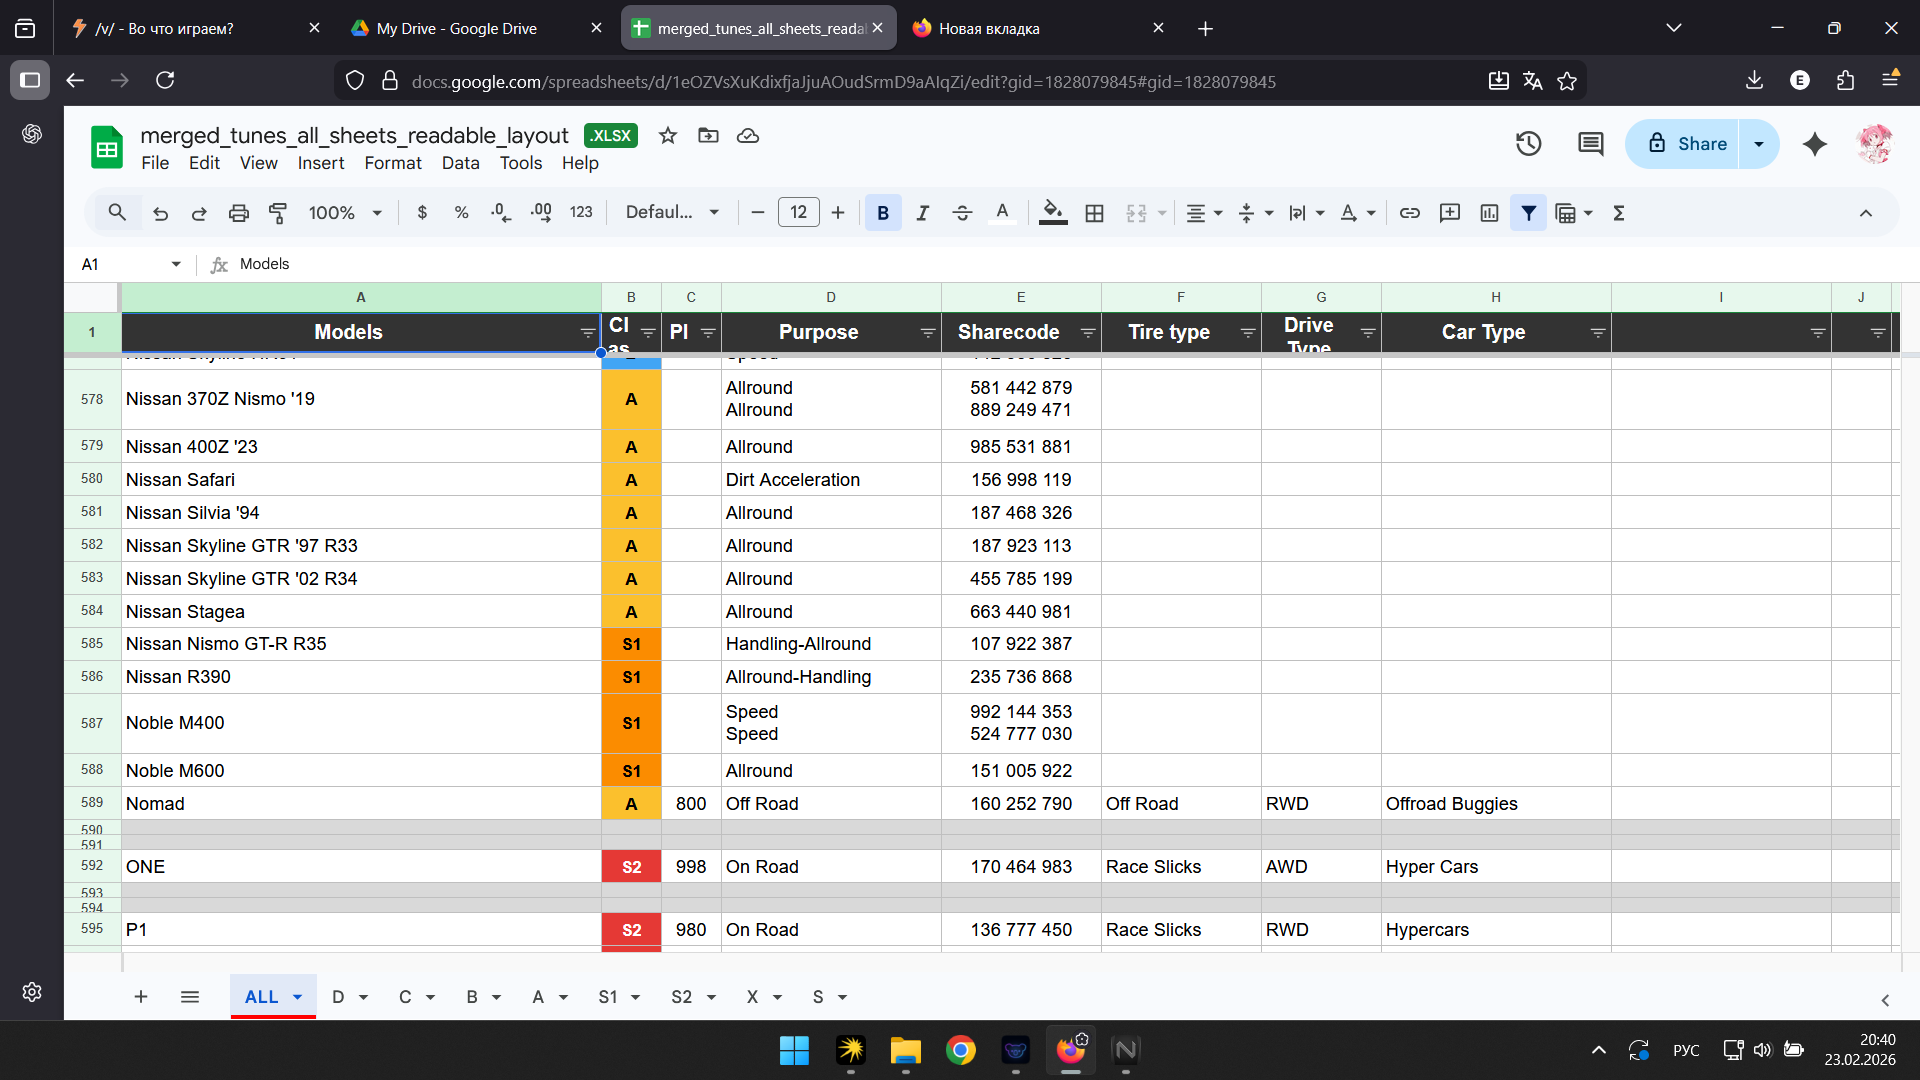Insert a link using link icon
The width and height of the screenshot is (1920, 1080).
coord(1409,213)
